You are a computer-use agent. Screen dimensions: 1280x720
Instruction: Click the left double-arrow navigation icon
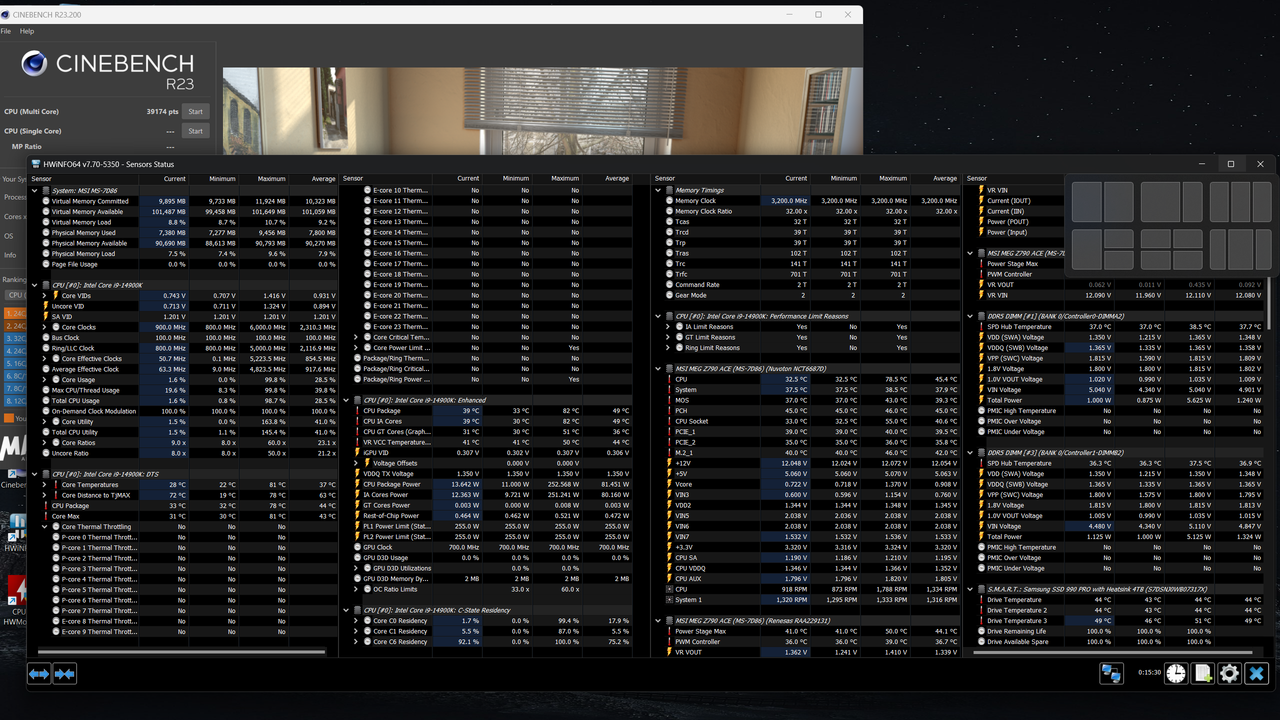(x=38, y=673)
